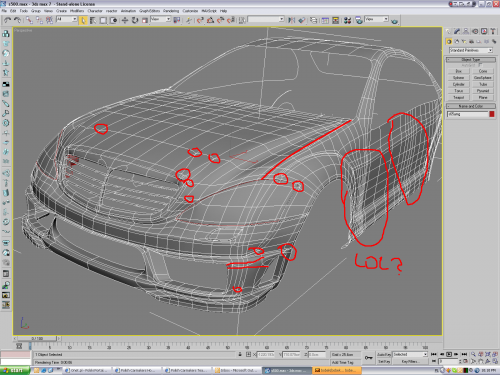Viewport: 500px width, 375px height.
Task: Toggle the Angle Snap icon
Action: [x=210, y=20]
